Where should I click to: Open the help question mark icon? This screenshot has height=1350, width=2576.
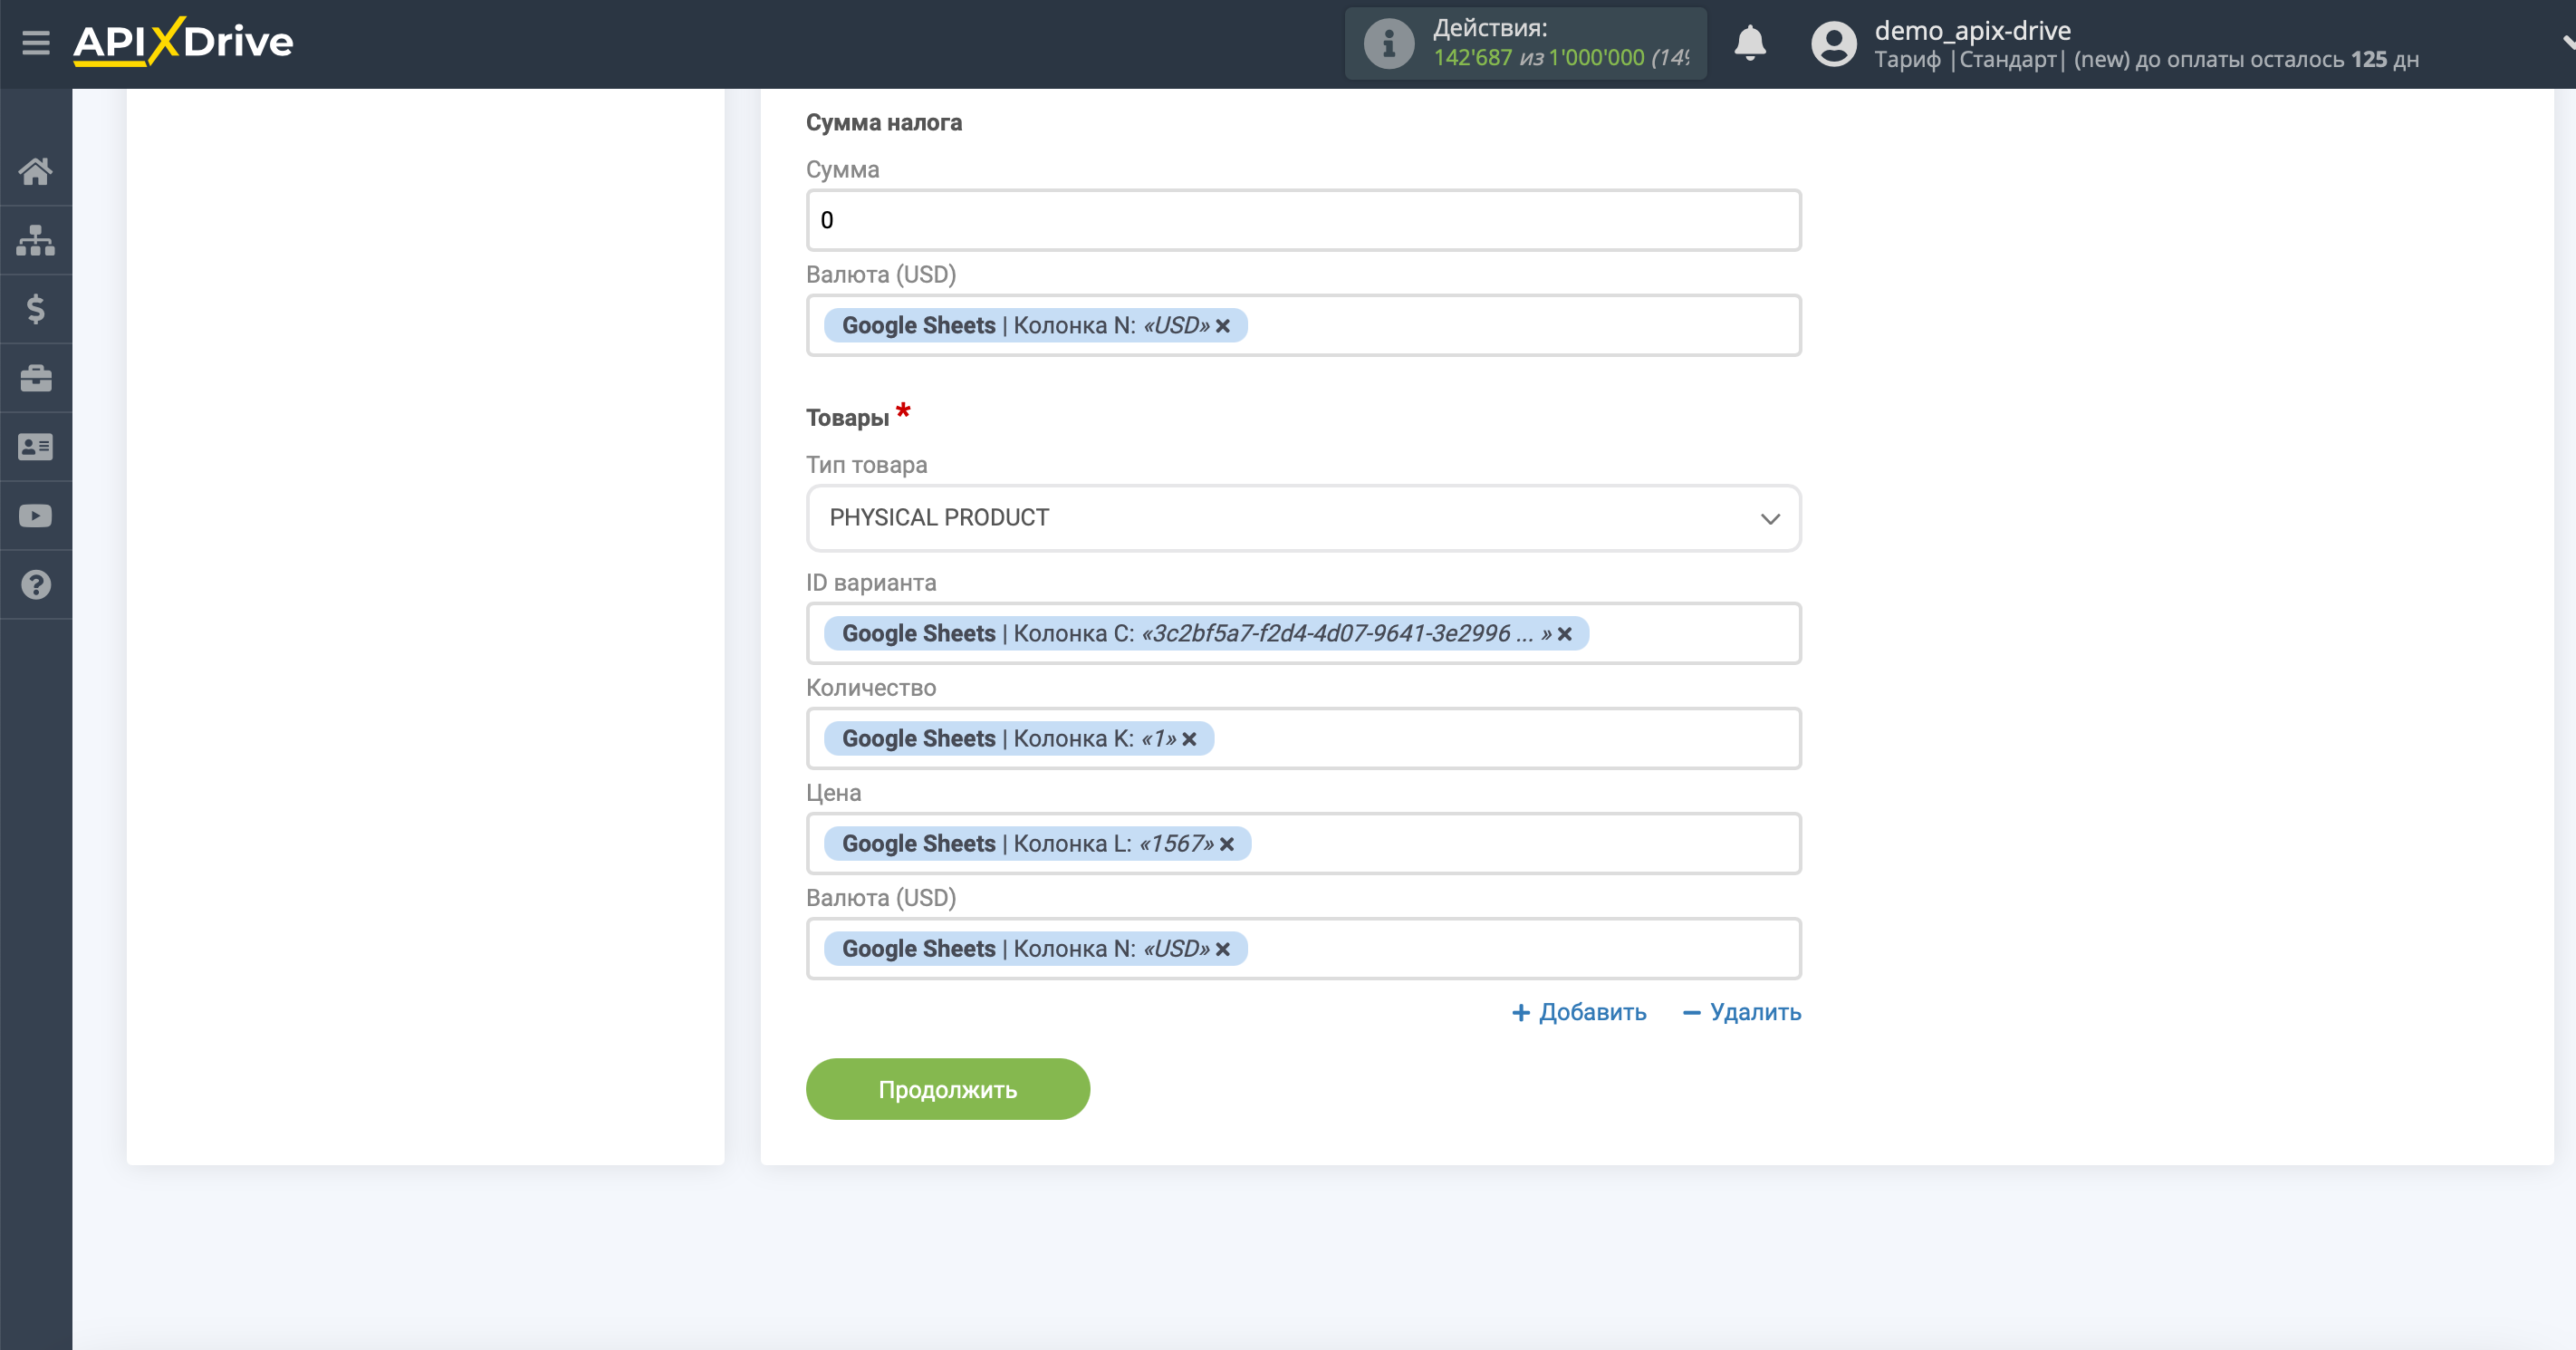pos(36,585)
